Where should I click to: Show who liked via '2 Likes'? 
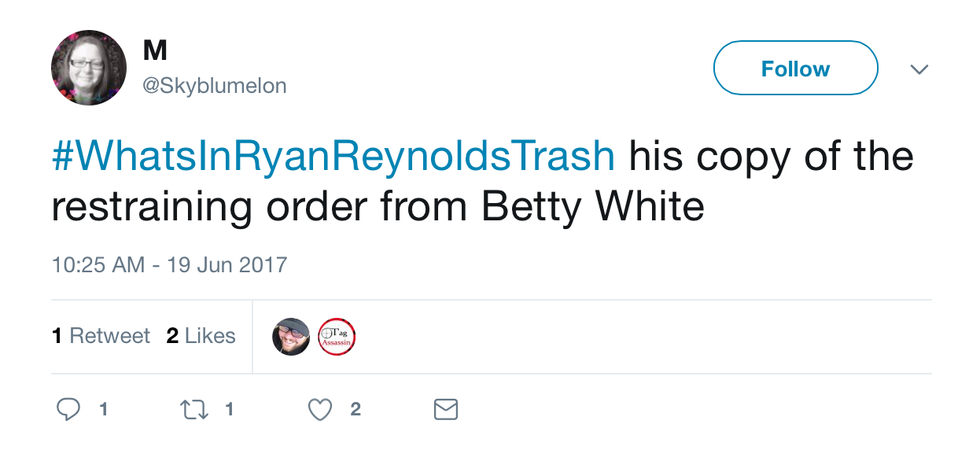pos(201,336)
